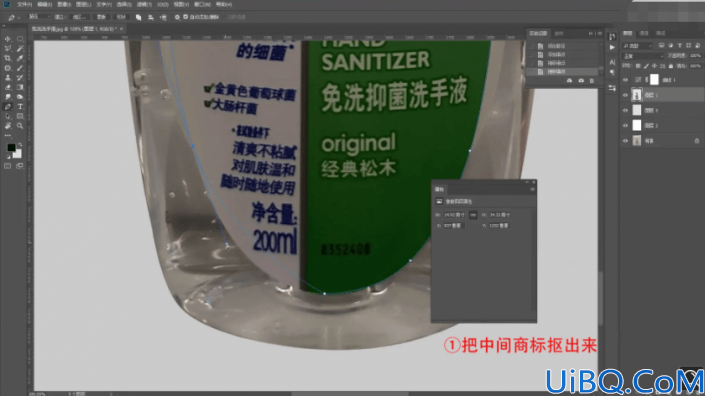Image resolution: width=705 pixels, height=396 pixels.
Task: Select the Eyedropper tool
Action: (x=20, y=58)
